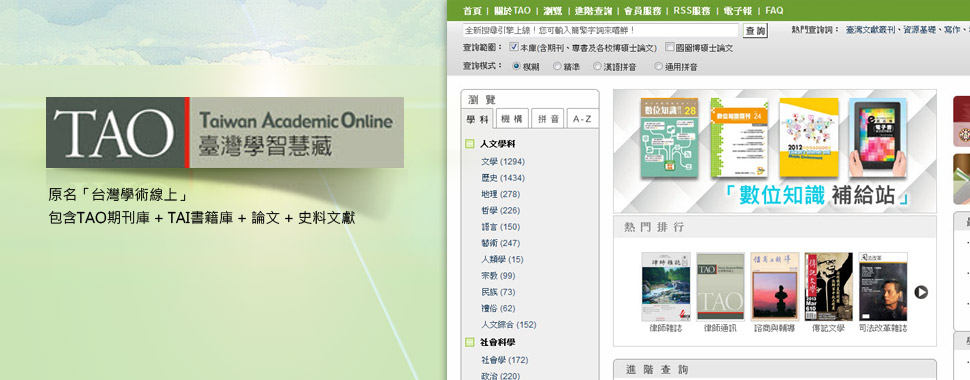This screenshot has width=970, height=380.
Task: Open the FAQ menu item
Action: (x=774, y=11)
